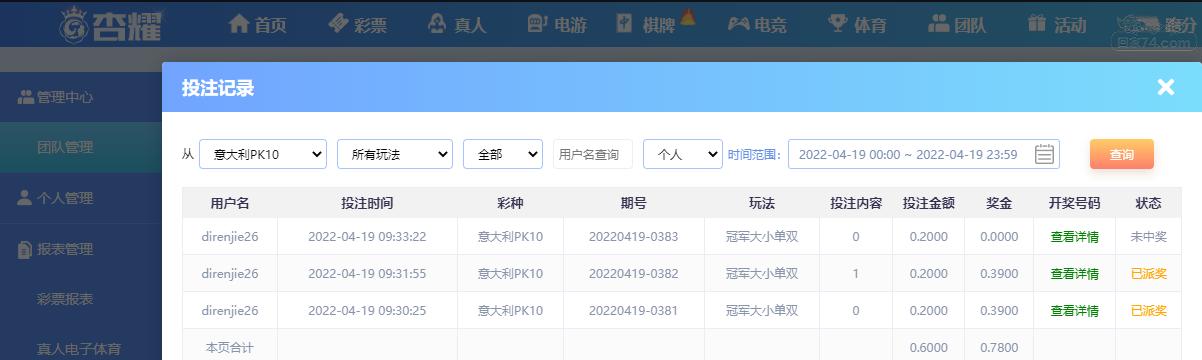
Task: Click the 已派奖 status for issue 0382
Action: 1149,274
